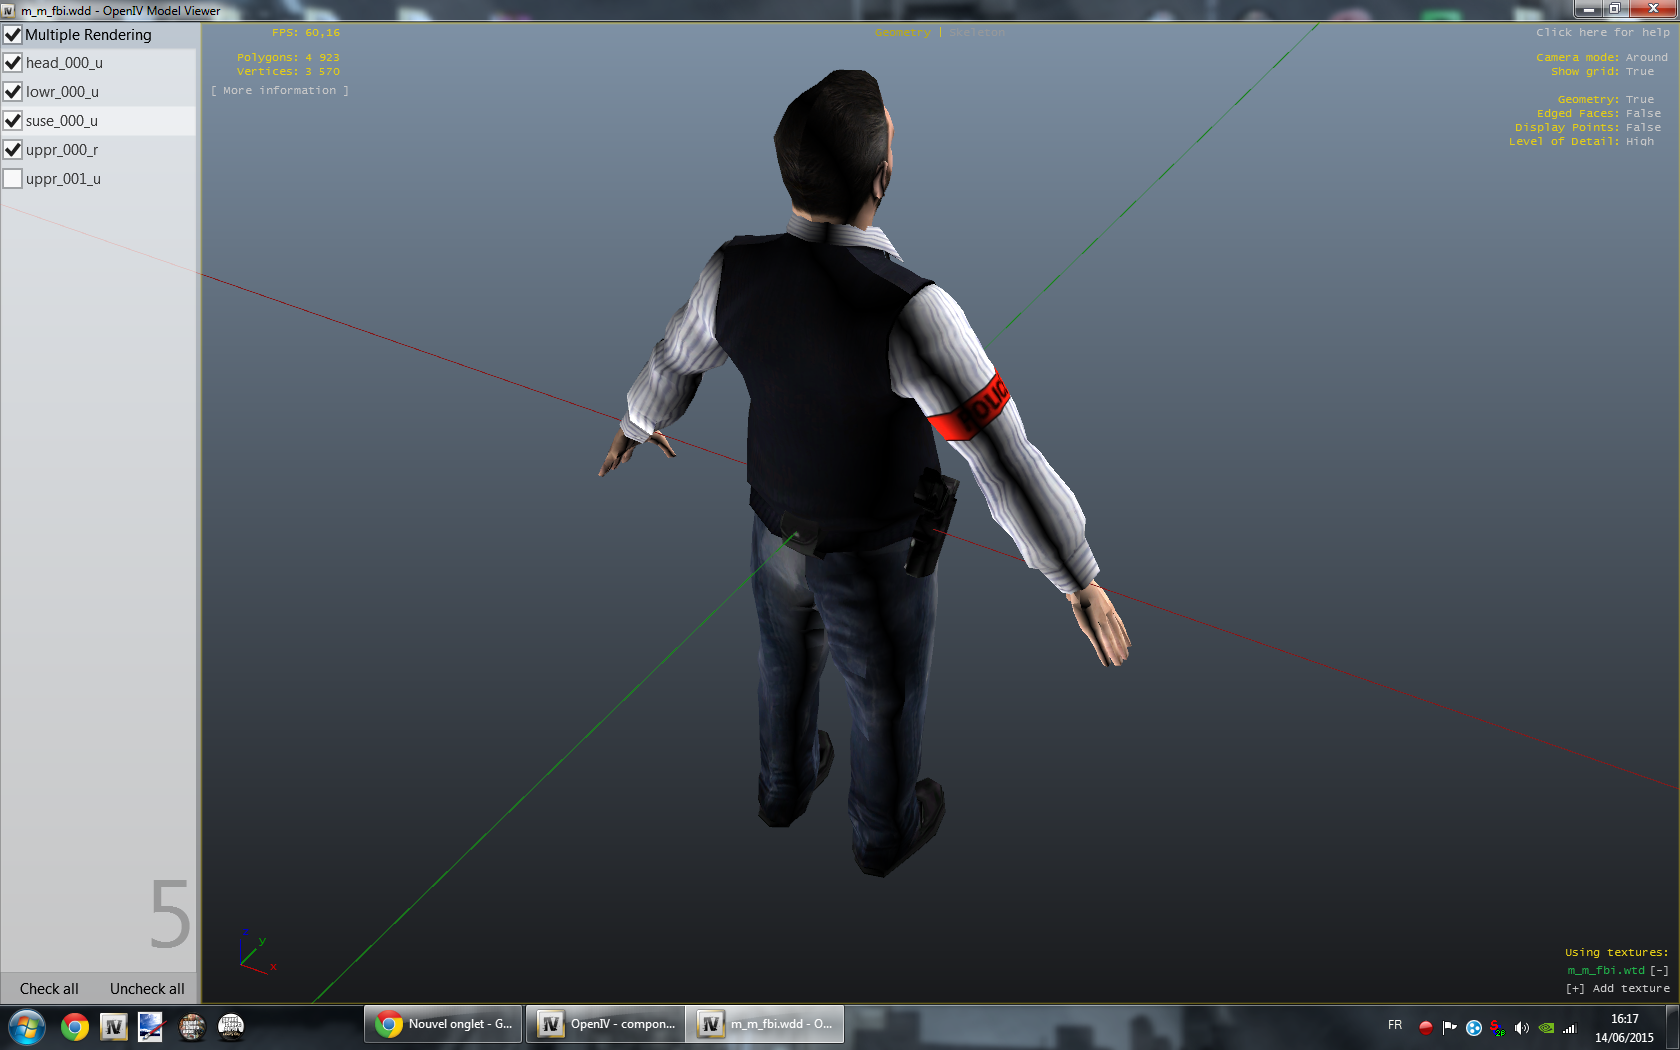
Task: Open pinned image editor taskbar icon
Action: point(151,1027)
